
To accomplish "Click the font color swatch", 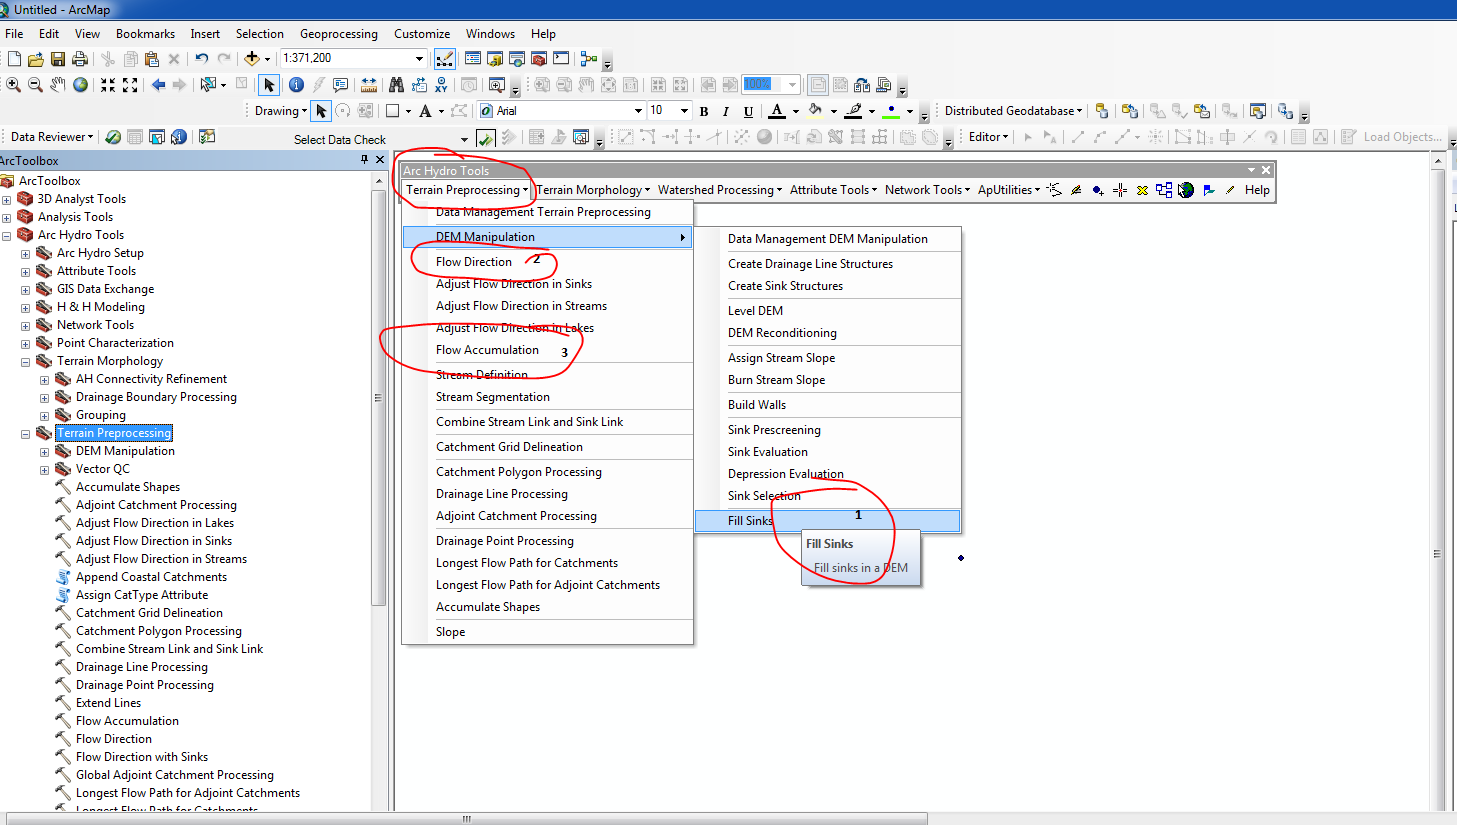I will pos(777,111).
